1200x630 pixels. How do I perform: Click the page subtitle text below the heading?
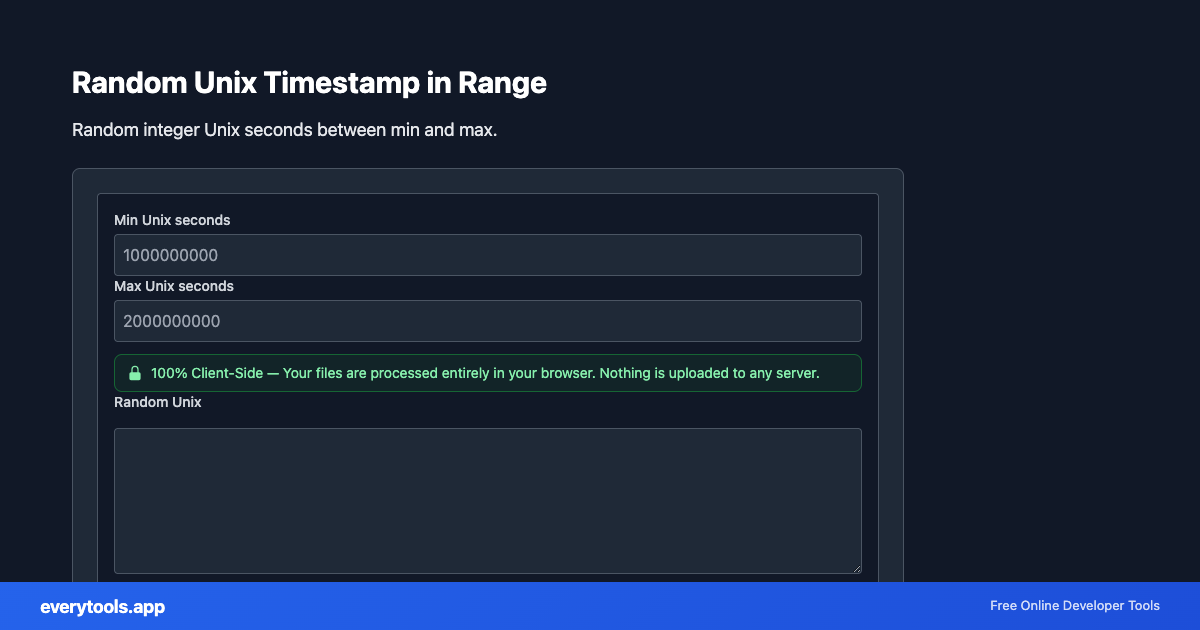(x=284, y=130)
